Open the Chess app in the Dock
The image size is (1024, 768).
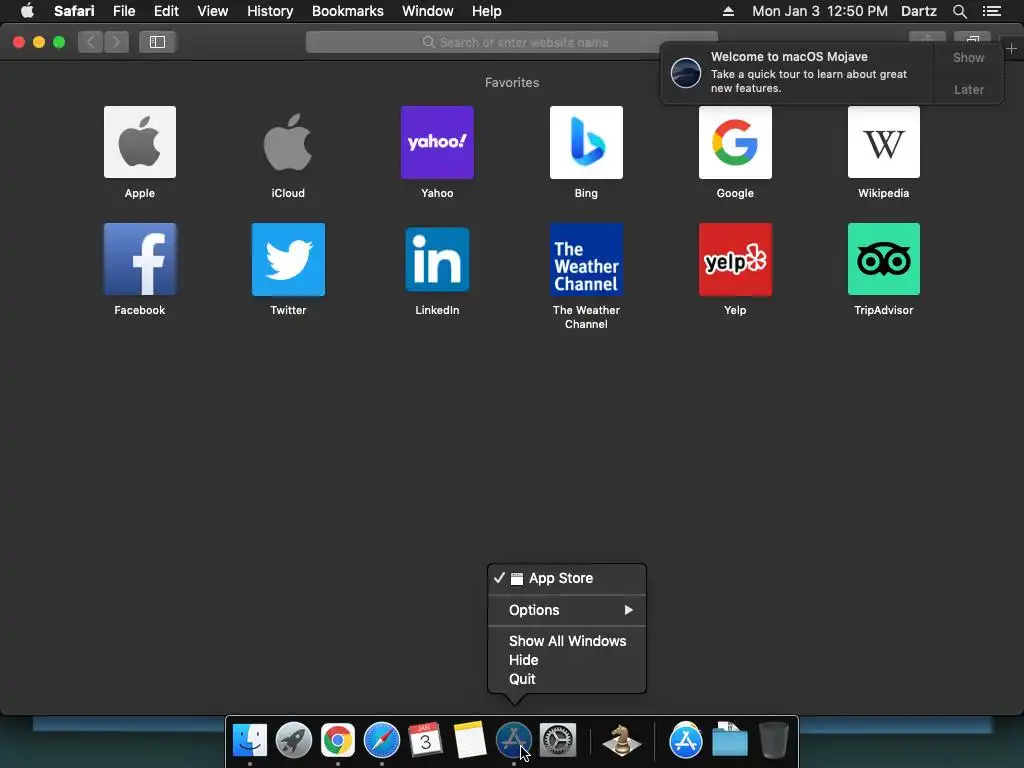[x=621, y=740]
